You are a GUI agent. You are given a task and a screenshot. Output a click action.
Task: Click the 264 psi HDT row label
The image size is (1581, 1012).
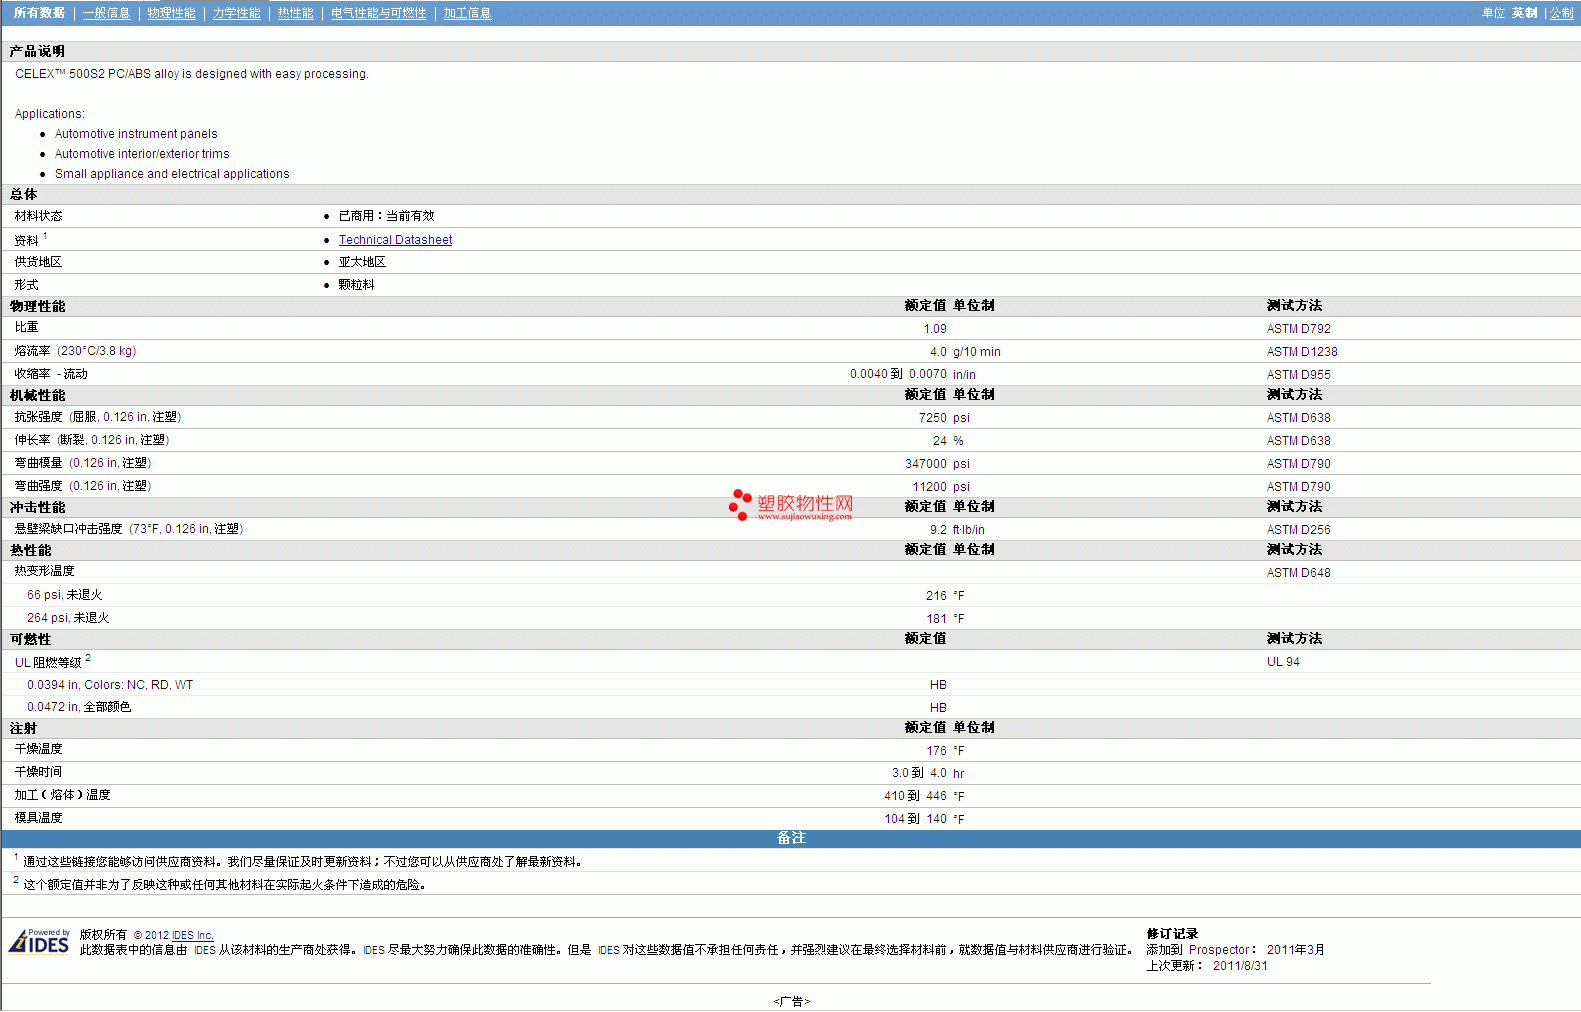(x=68, y=618)
